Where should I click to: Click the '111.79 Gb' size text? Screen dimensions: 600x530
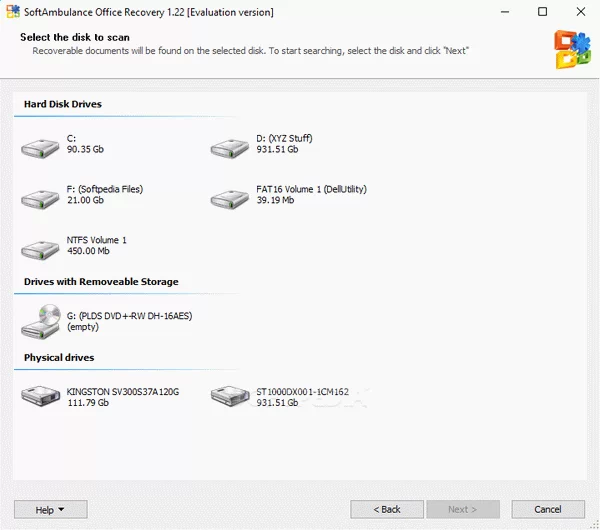(88, 403)
